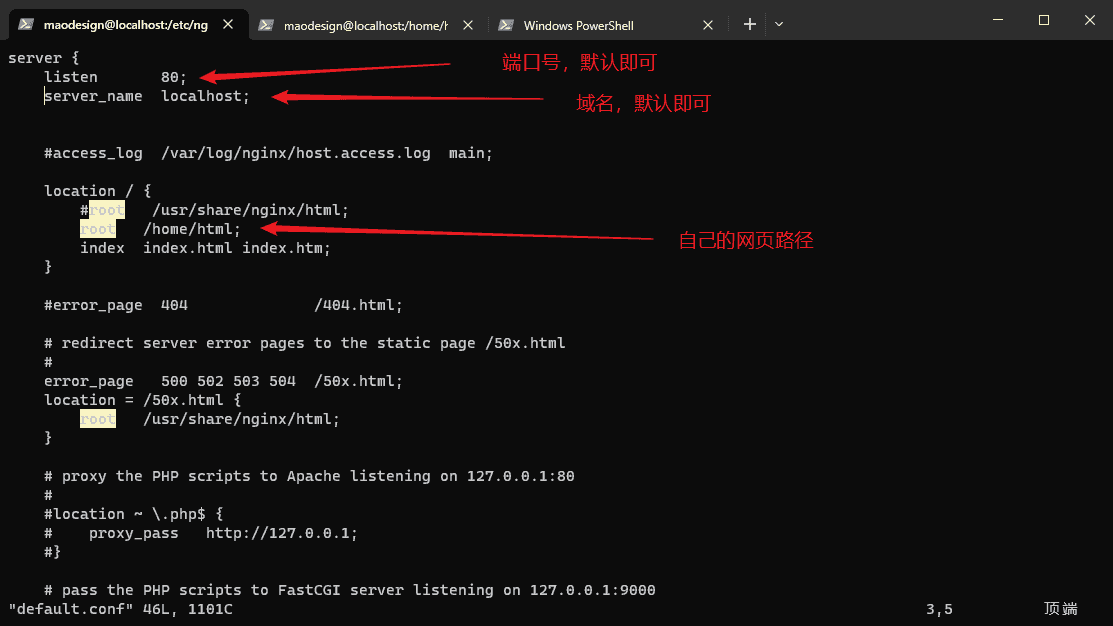Screen dimensions: 1113x626
Task: Close the terminal window
Action: [1089, 20]
